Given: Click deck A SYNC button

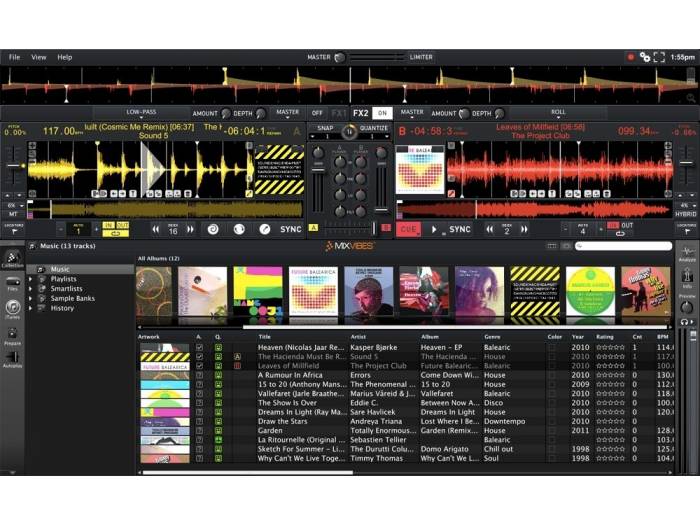Looking at the screenshot, I should (x=291, y=229).
